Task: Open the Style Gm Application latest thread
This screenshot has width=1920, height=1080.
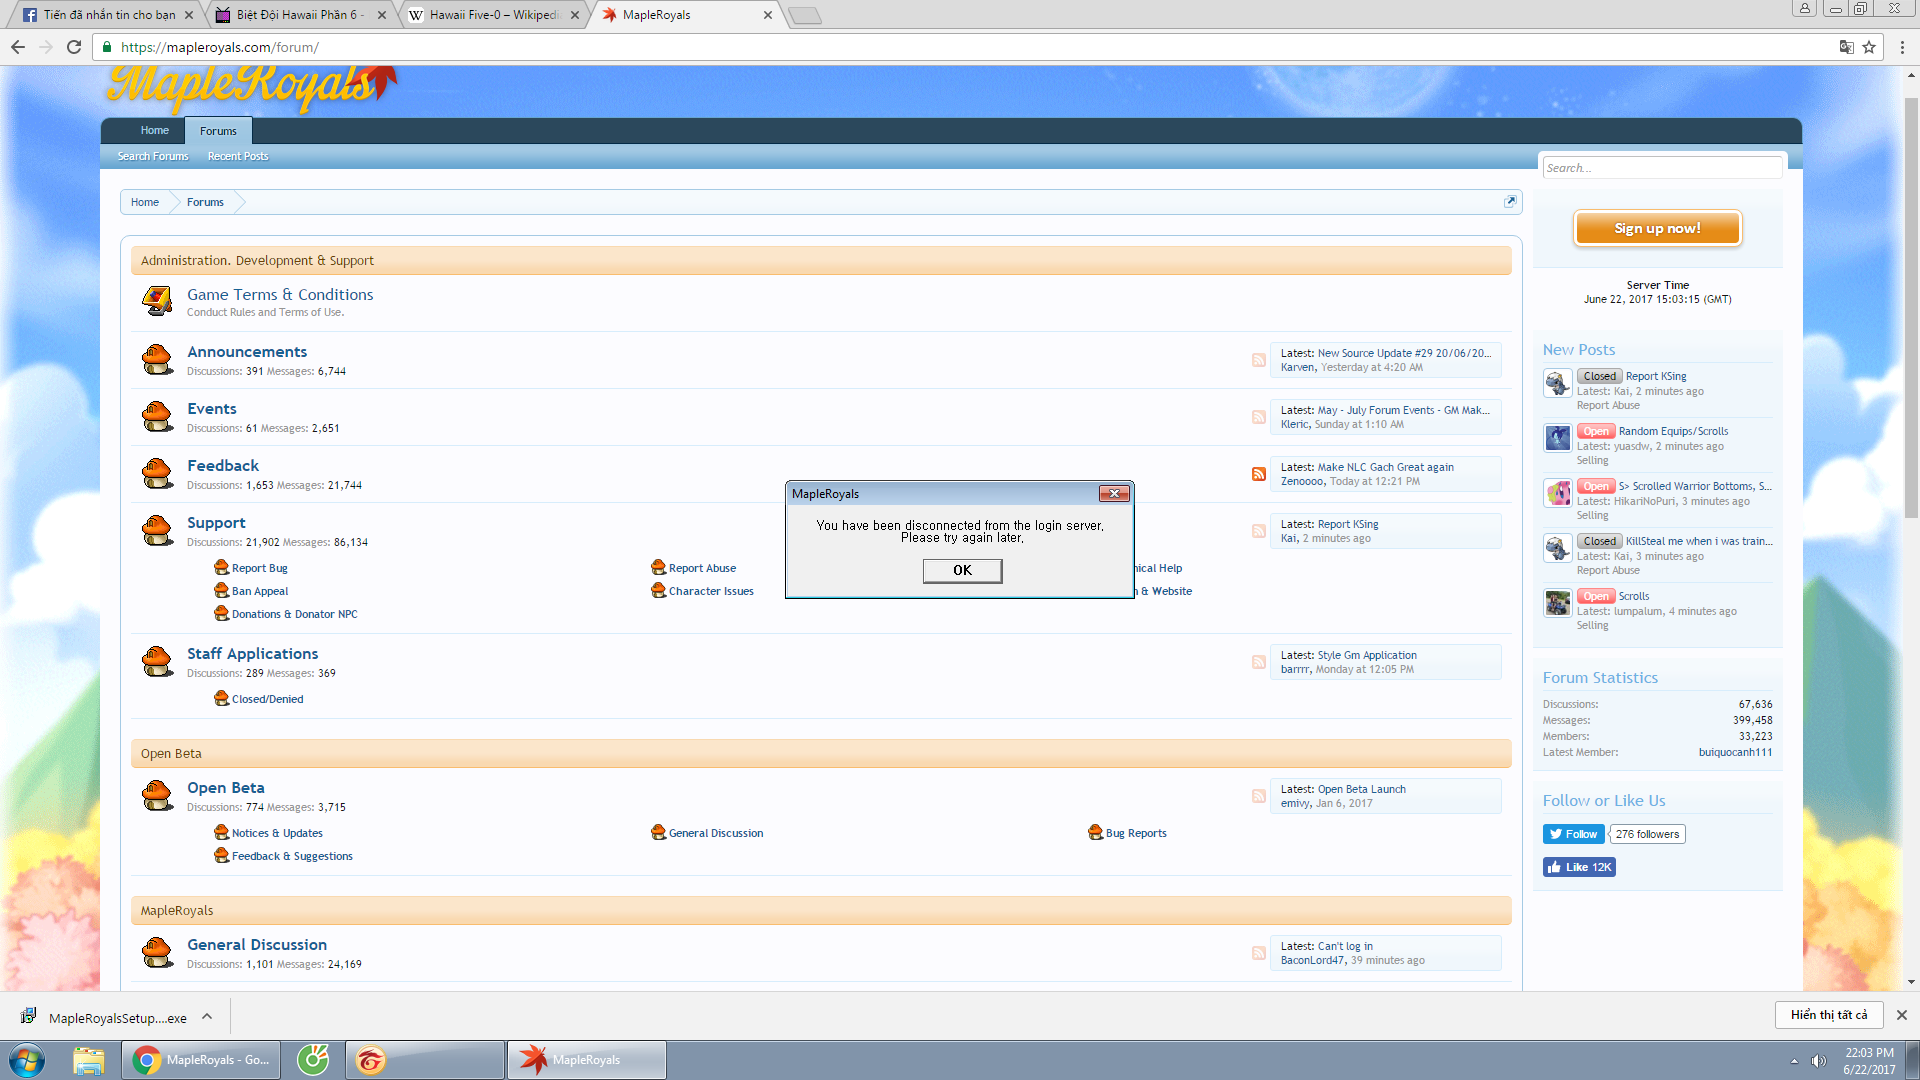Action: (x=1367, y=655)
